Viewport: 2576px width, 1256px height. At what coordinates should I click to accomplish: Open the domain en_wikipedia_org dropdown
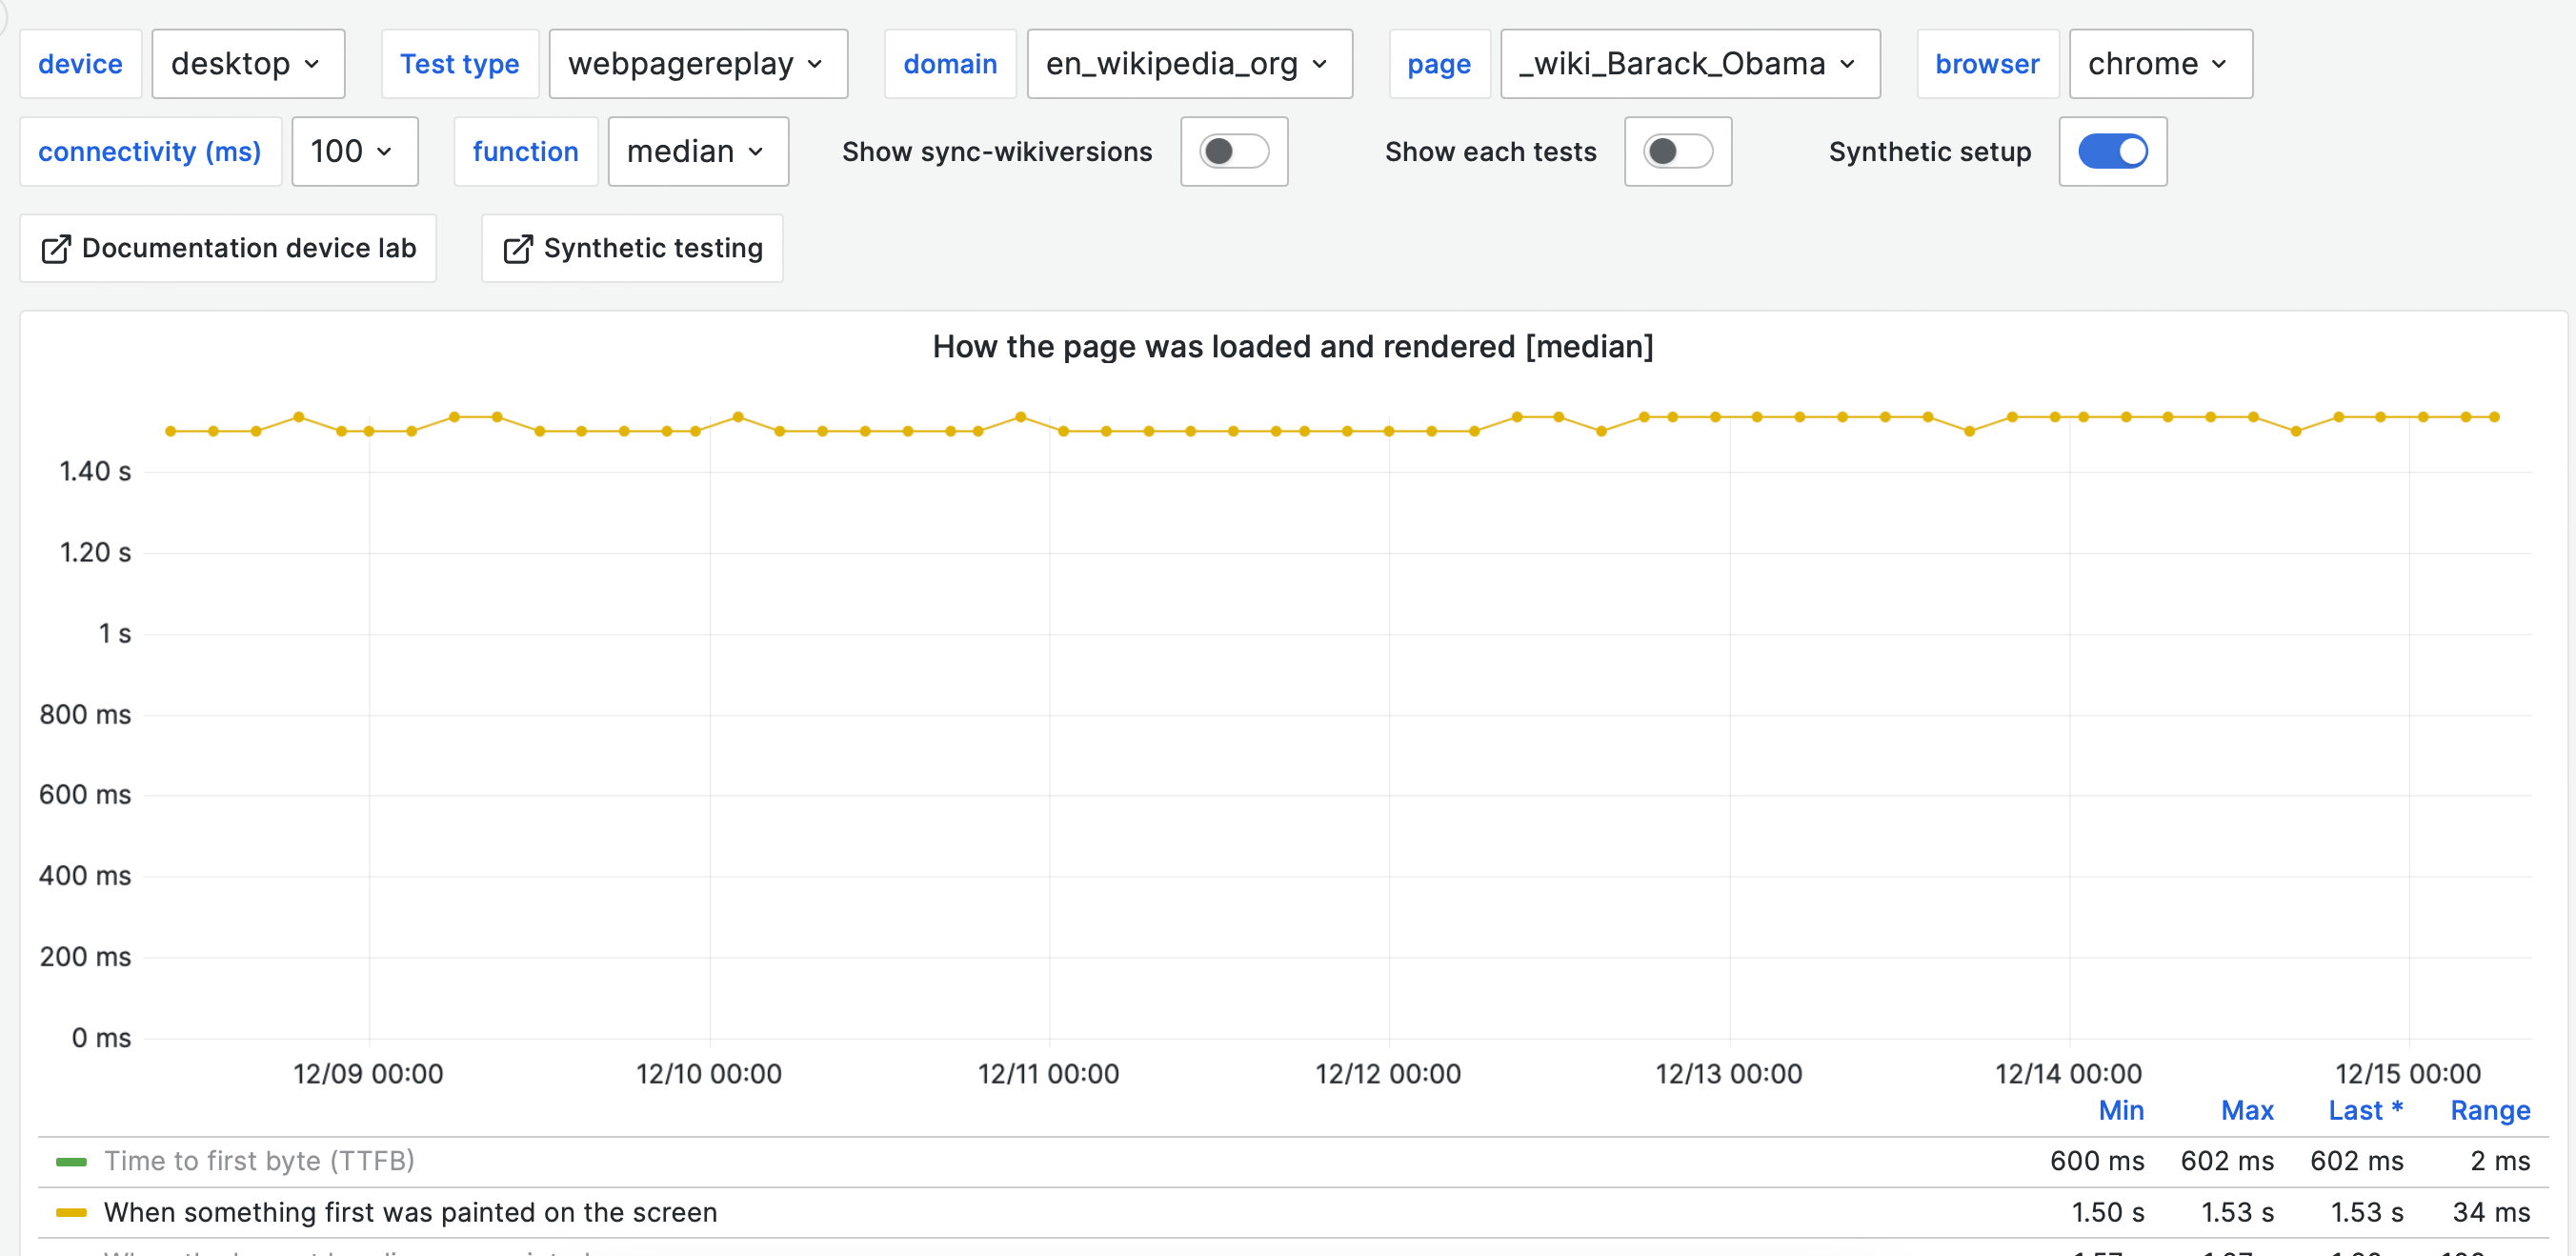click(1188, 64)
